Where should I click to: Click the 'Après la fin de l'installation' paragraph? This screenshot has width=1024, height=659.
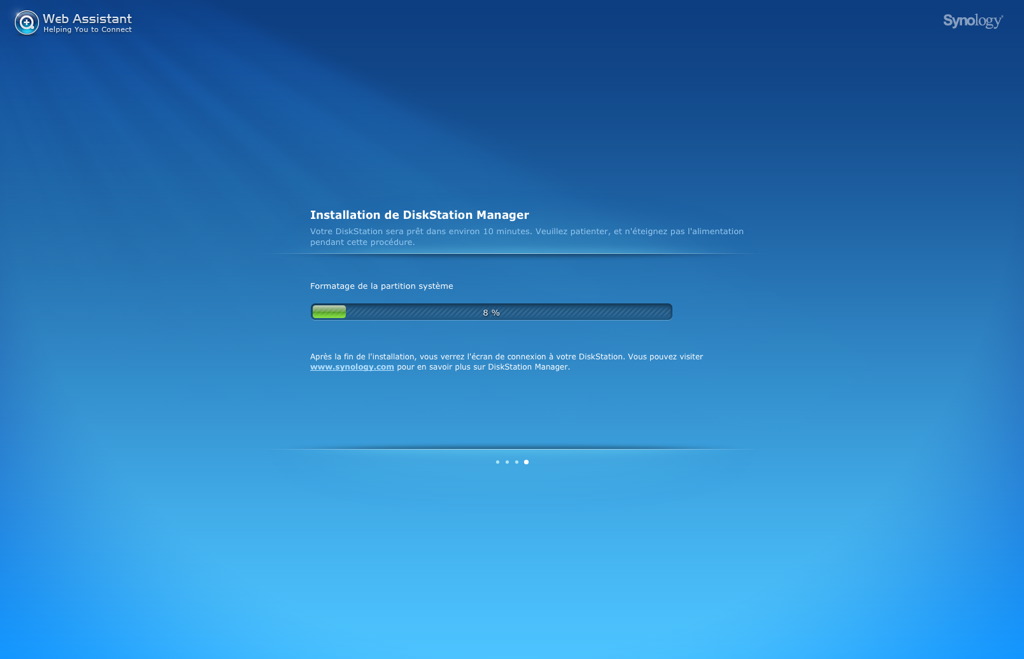point(506,362)
